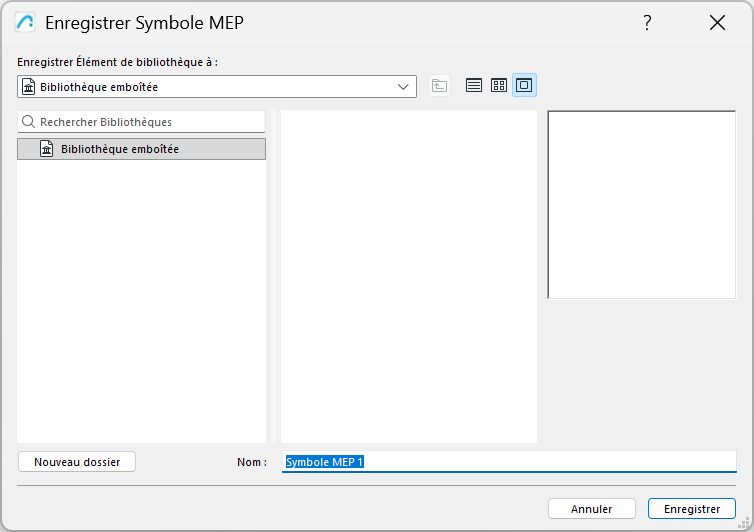This screenshot has height=532, width=754.
Task: Click the library icon in tree row
Action: (47, 149)
